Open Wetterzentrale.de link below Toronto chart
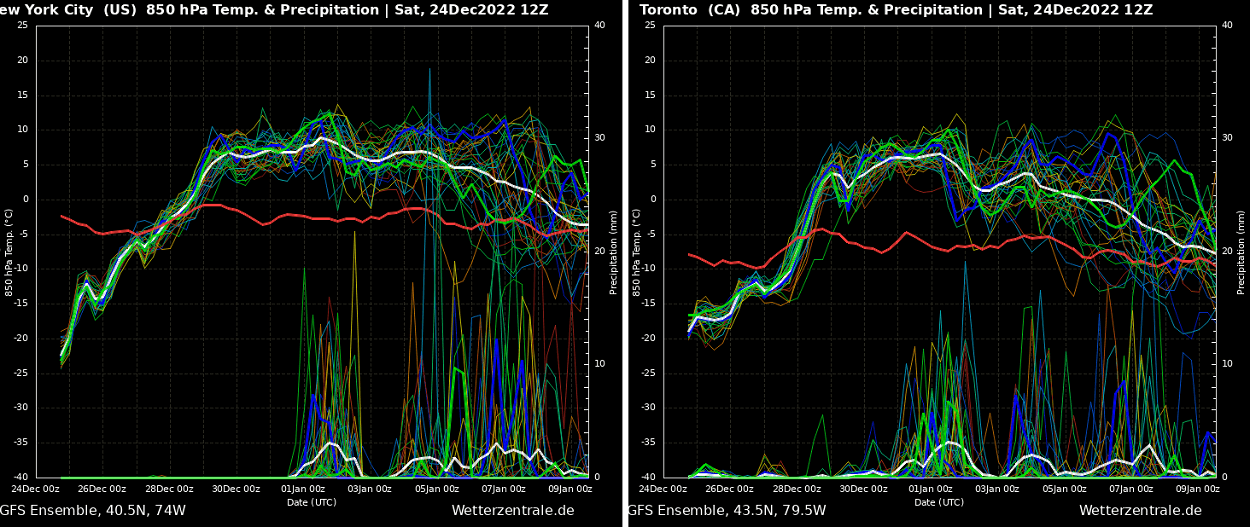Screen dimensions: 1250x527 click(x=1140, y=511)
